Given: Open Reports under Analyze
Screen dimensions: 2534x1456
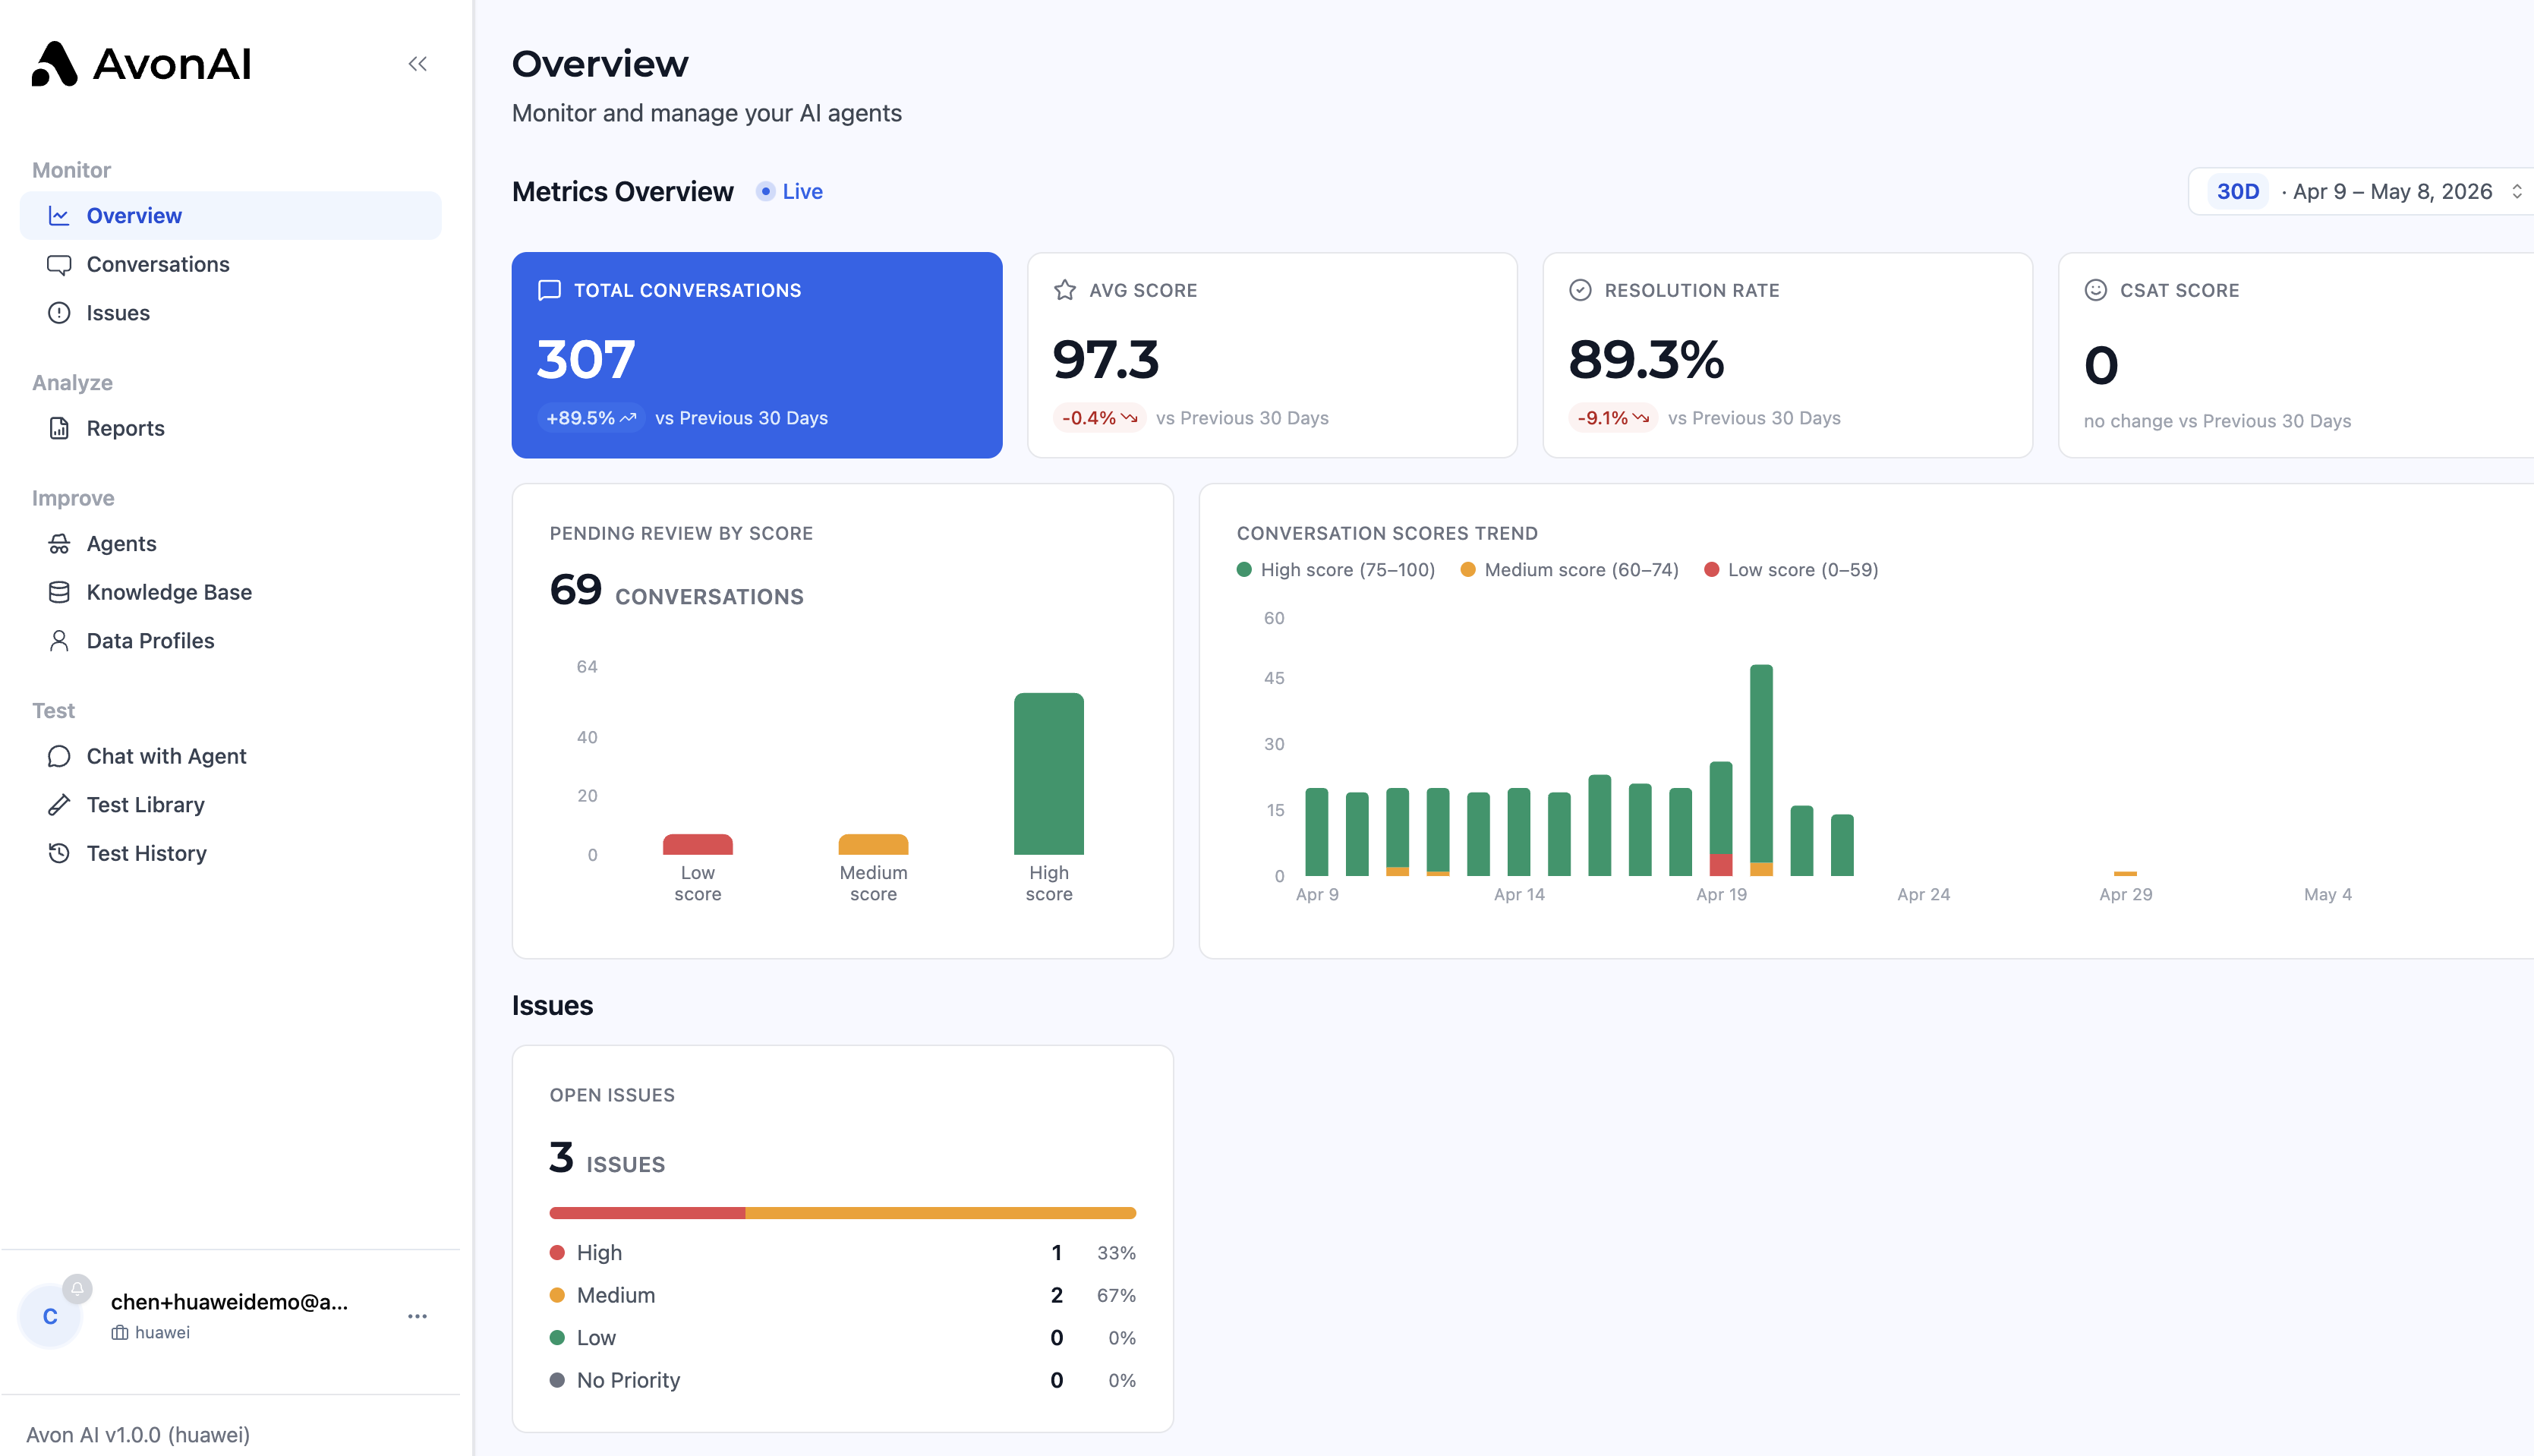Looking at the screenshot, I should [230, 428].
